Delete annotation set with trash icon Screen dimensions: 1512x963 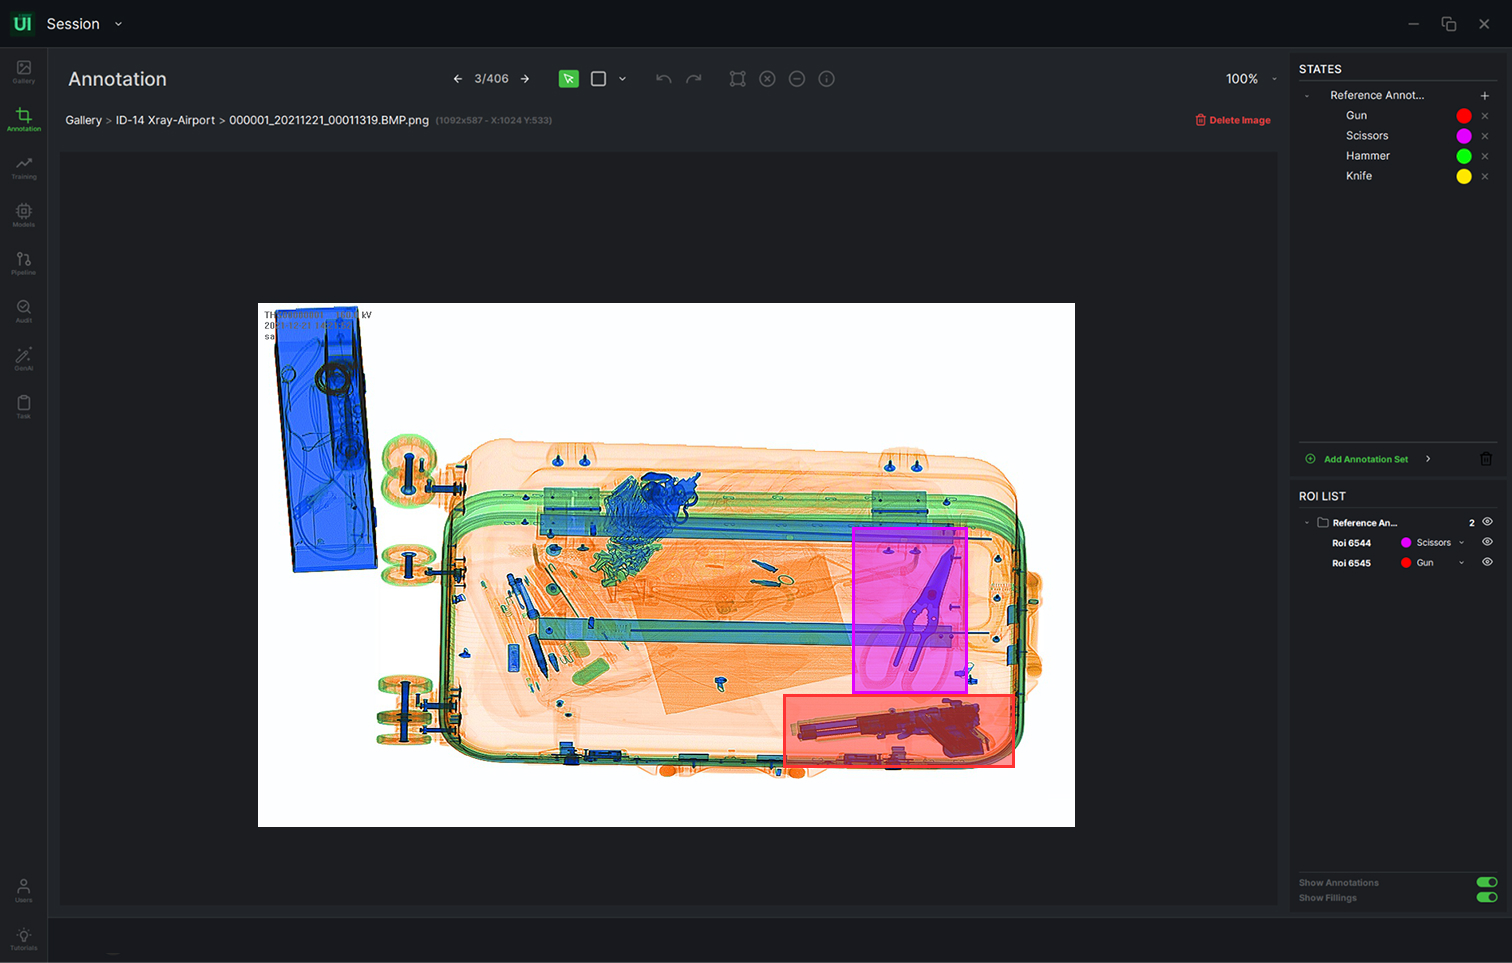[1486, 459]
